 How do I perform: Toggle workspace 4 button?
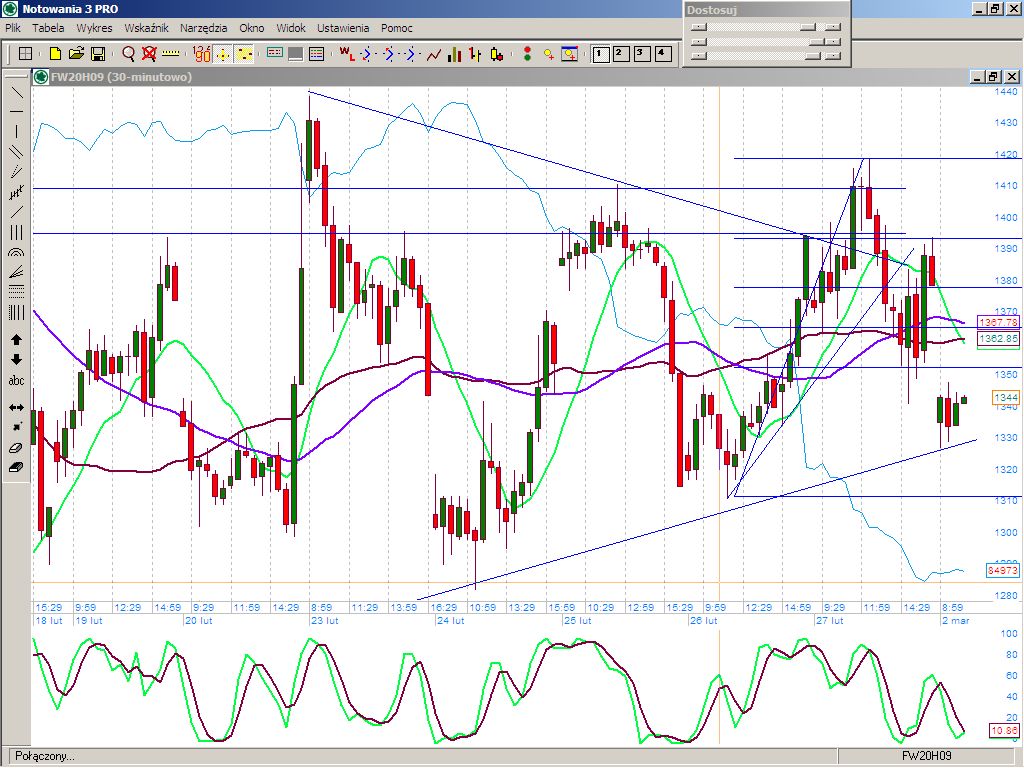(660, 54)
